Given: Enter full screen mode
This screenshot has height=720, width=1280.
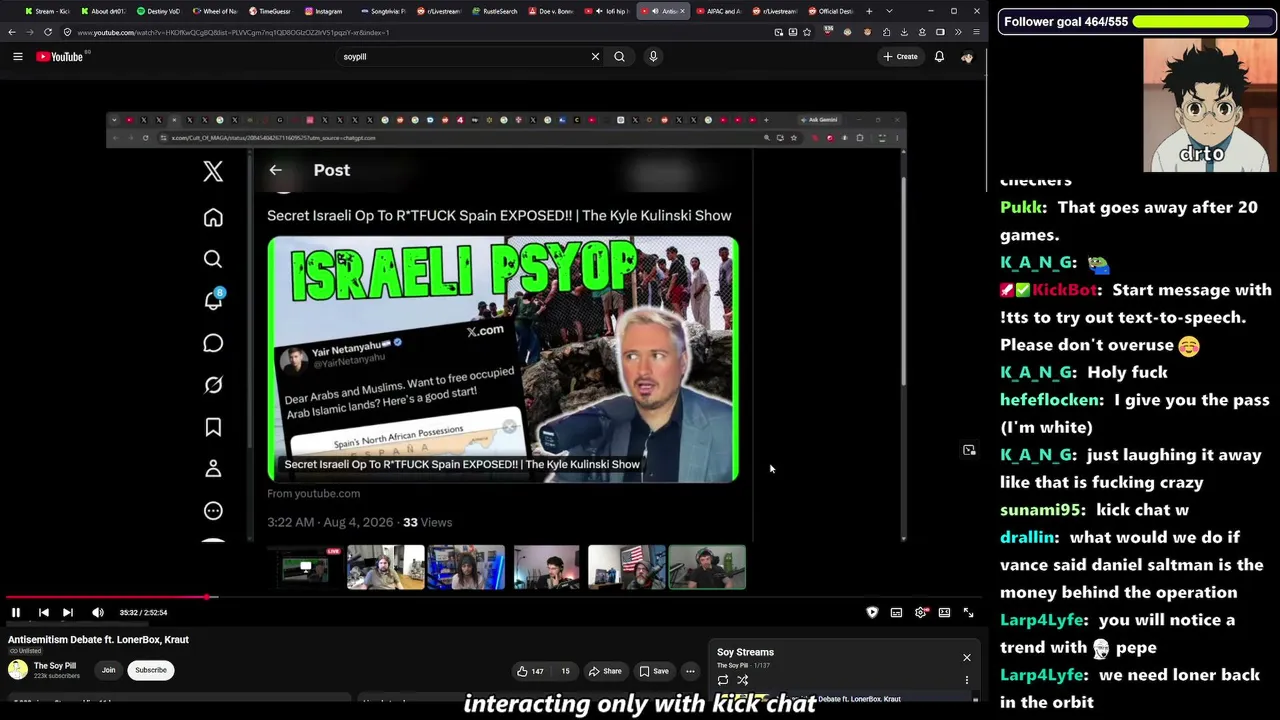Looking at the screenshot, I should click(x=968, y=612).
